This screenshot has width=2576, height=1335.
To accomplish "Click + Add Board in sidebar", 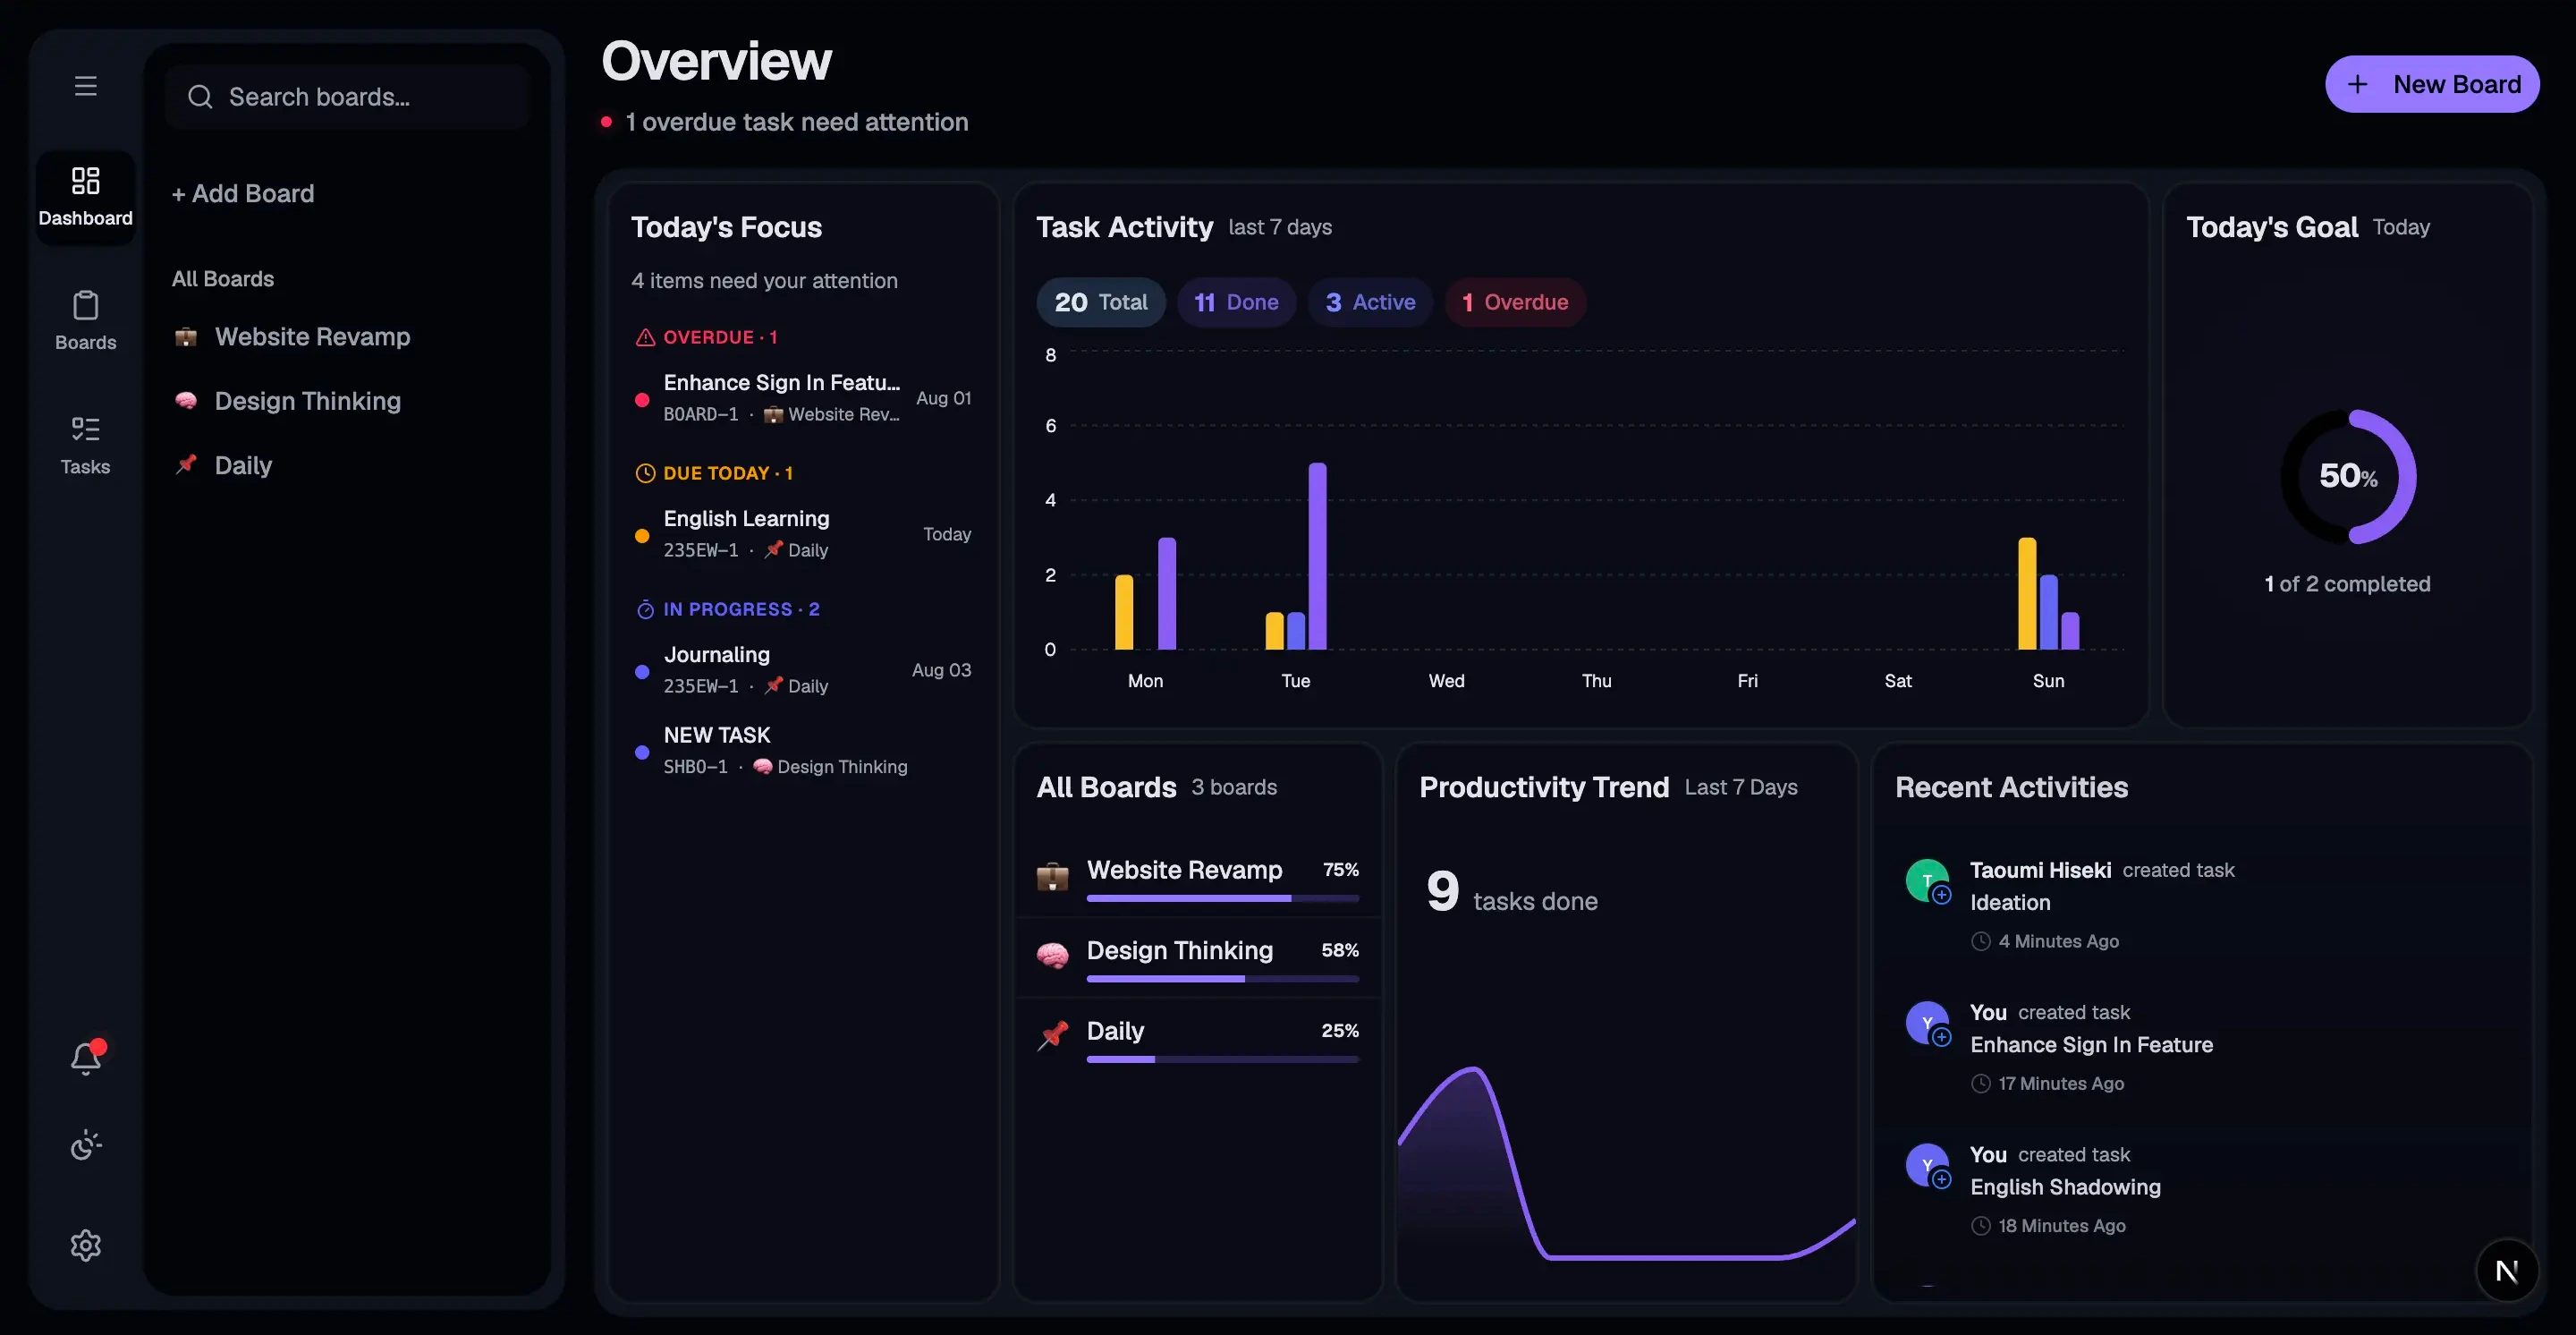I will click(243, 193).
